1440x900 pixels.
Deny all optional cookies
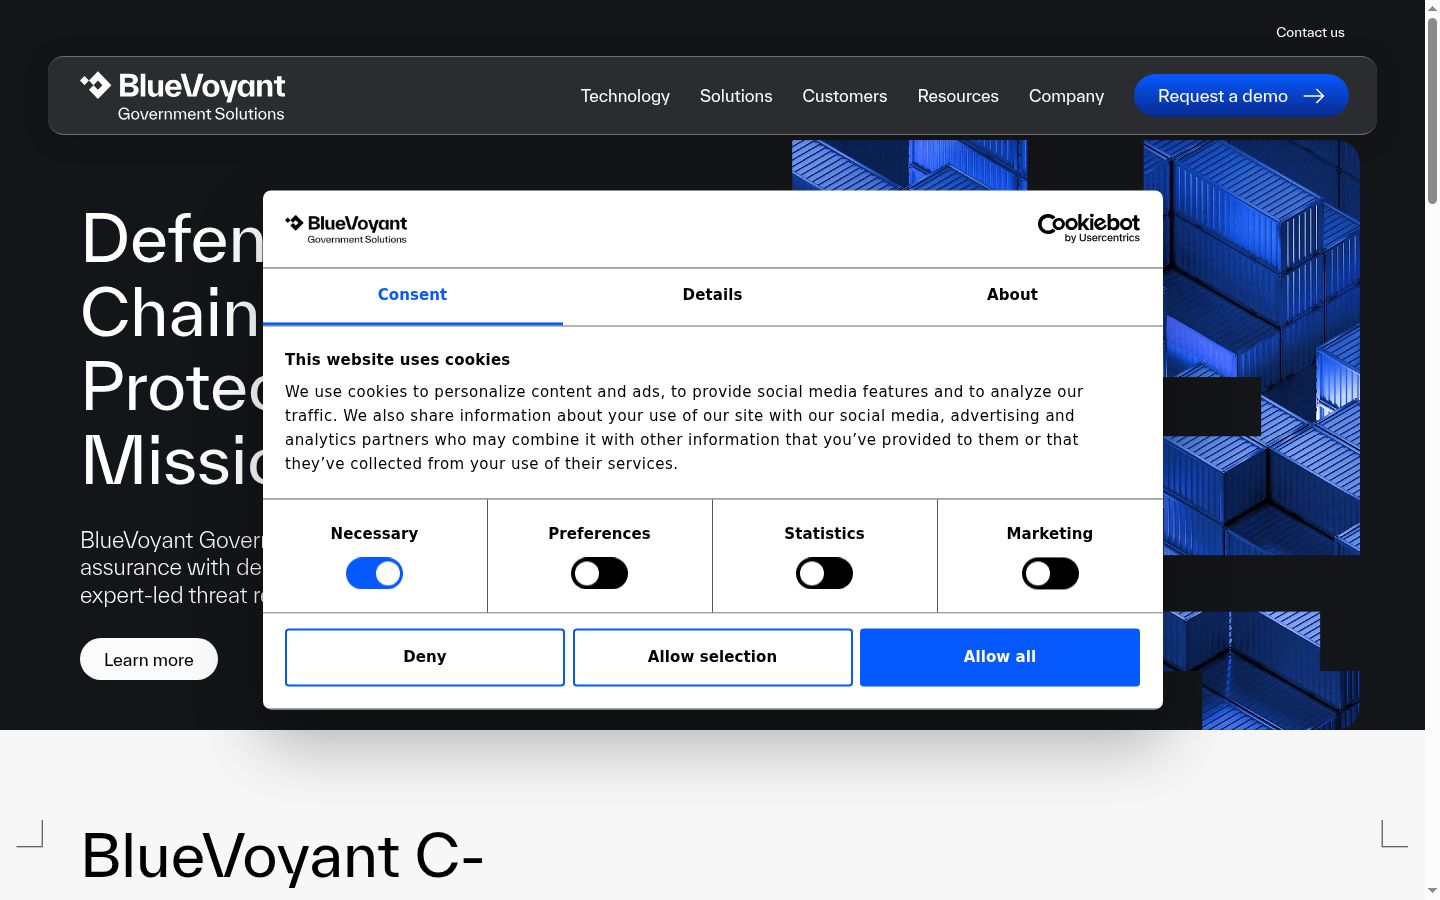425,657
